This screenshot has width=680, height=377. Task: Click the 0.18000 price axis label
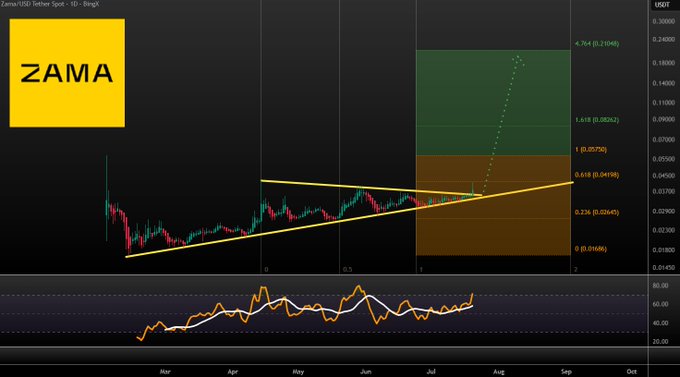coord(664,63)
